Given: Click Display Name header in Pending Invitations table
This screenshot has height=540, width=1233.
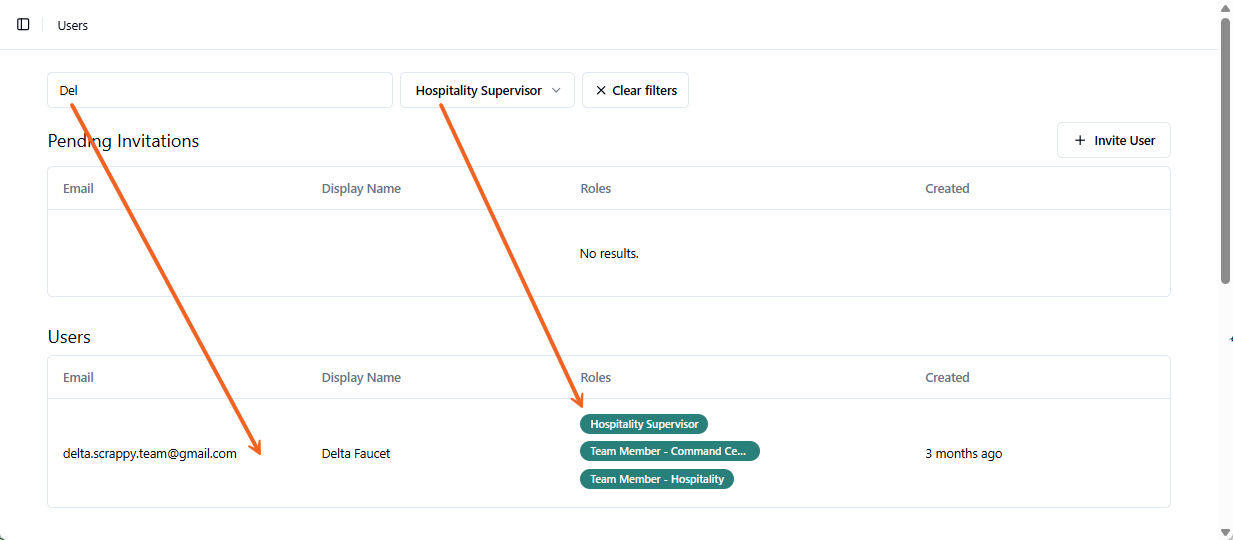Looking at the screenshot, I should tap(361, 188).
